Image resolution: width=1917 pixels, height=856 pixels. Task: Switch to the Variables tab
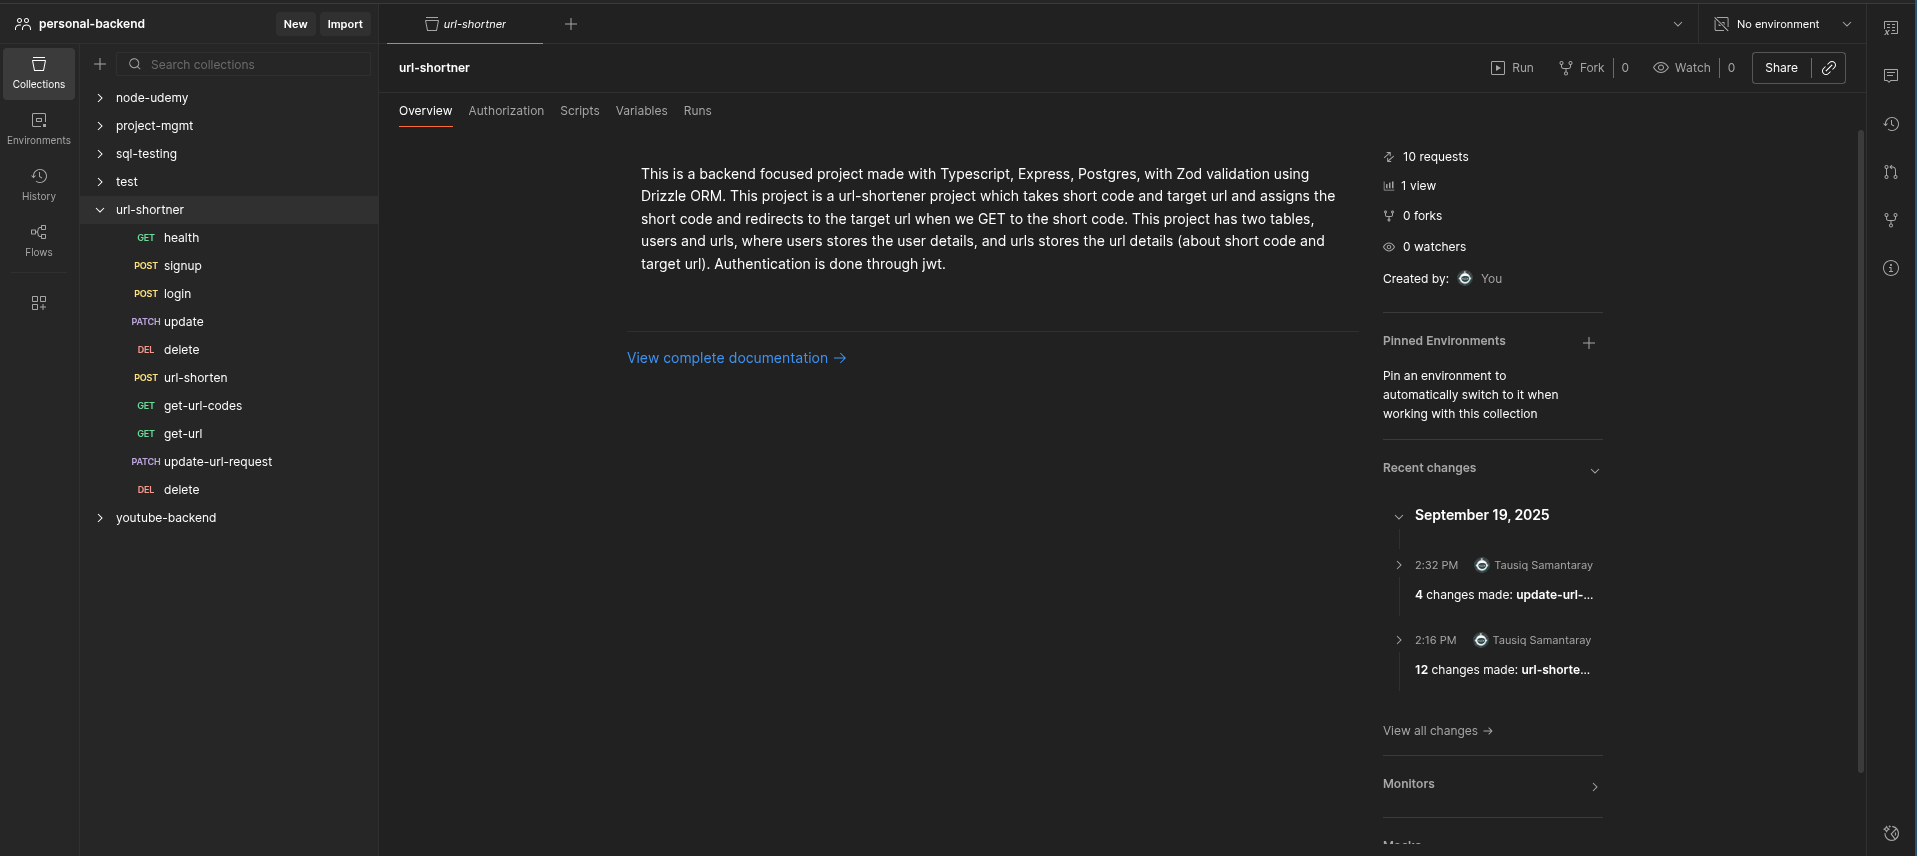pyautogui.click(x=641, y=111)
